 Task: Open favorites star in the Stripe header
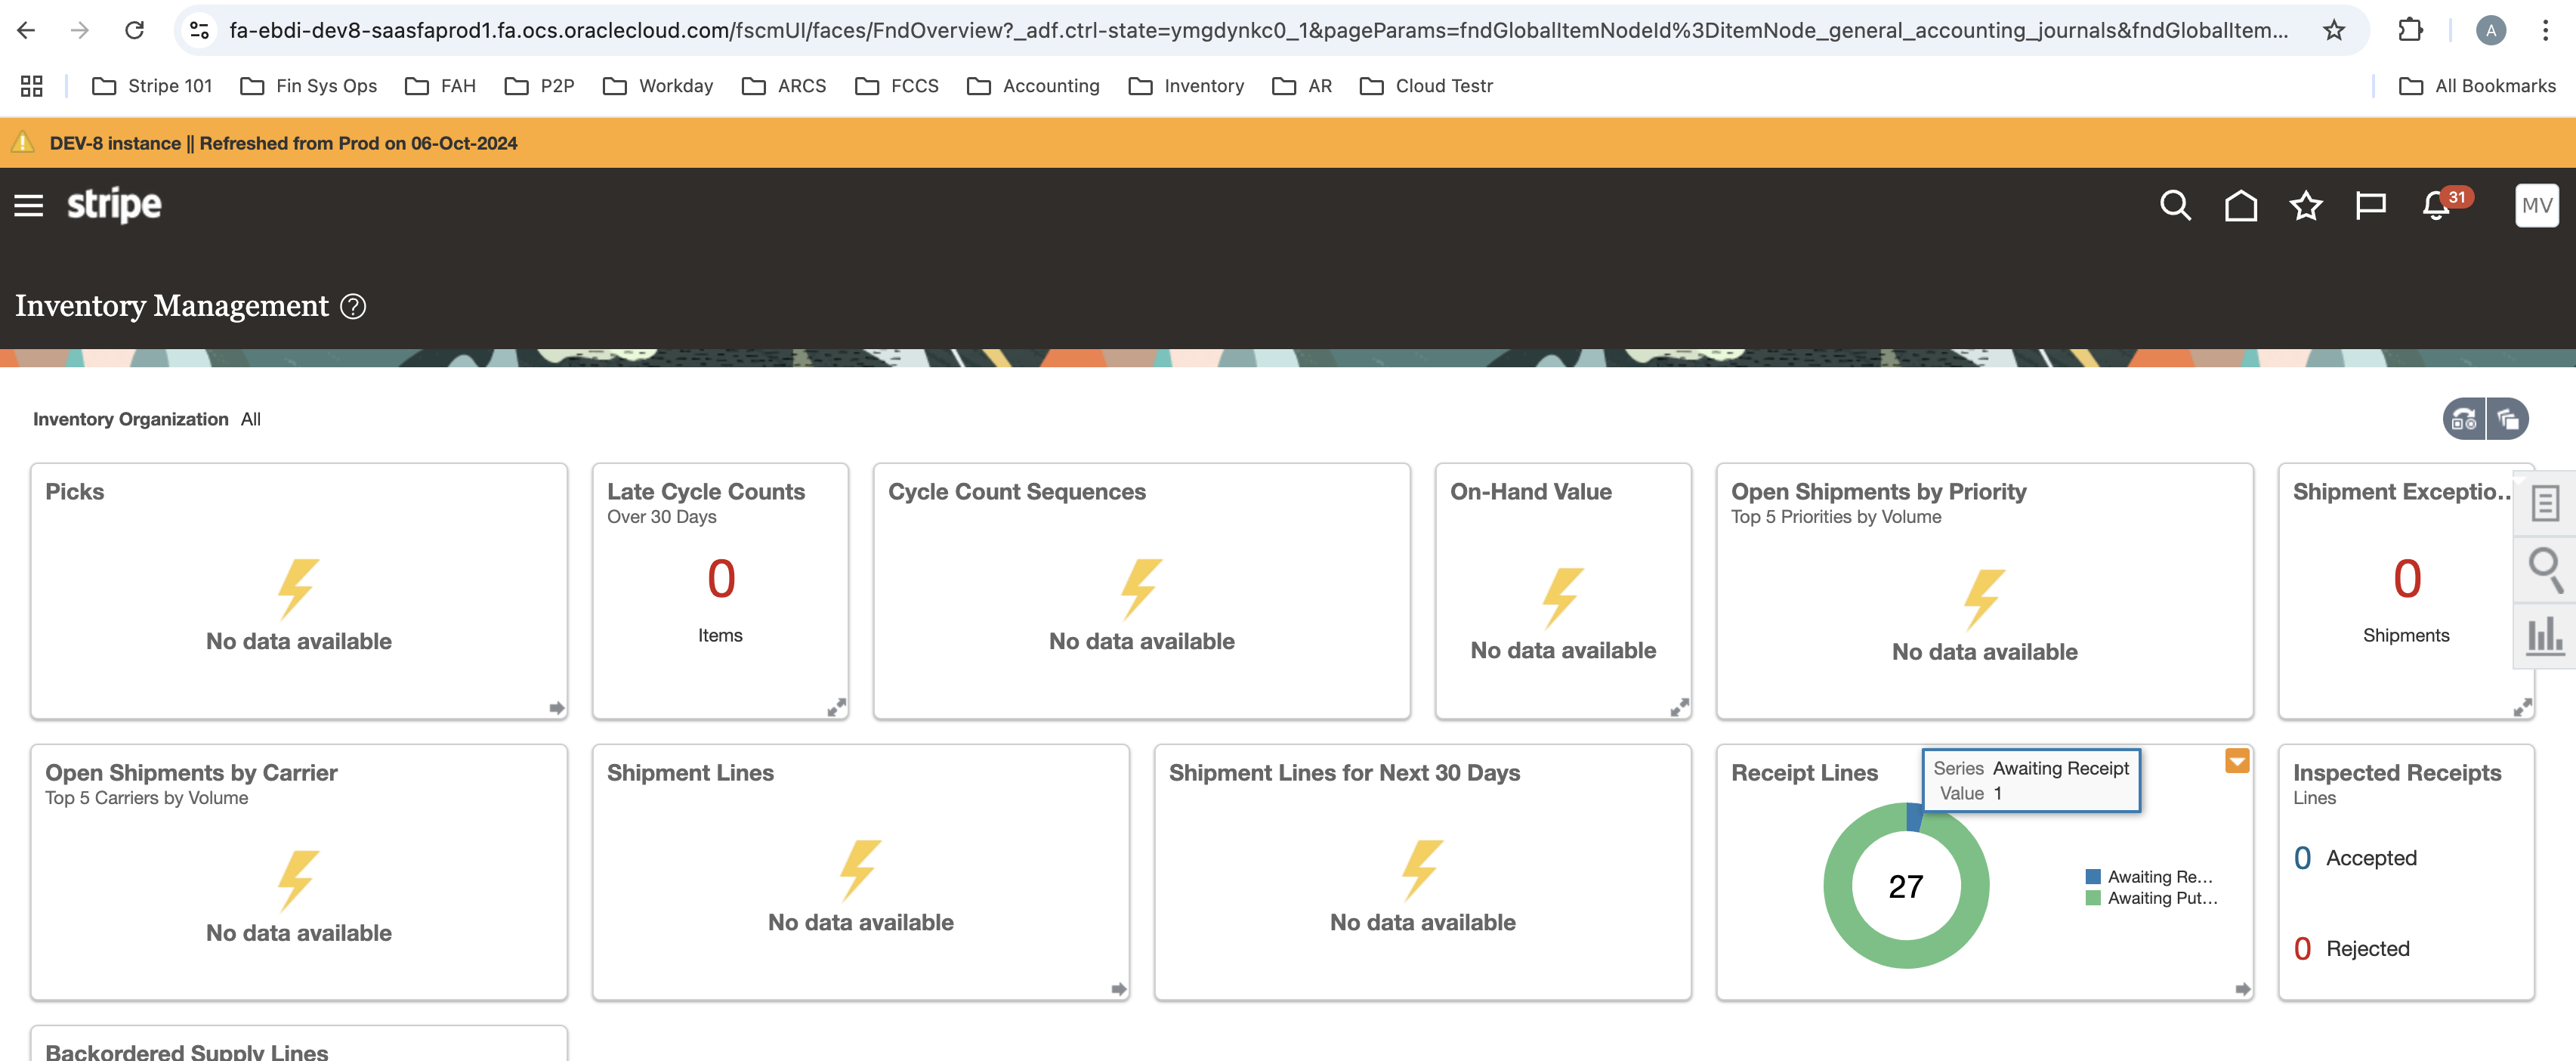click(x=2305, y=206)
